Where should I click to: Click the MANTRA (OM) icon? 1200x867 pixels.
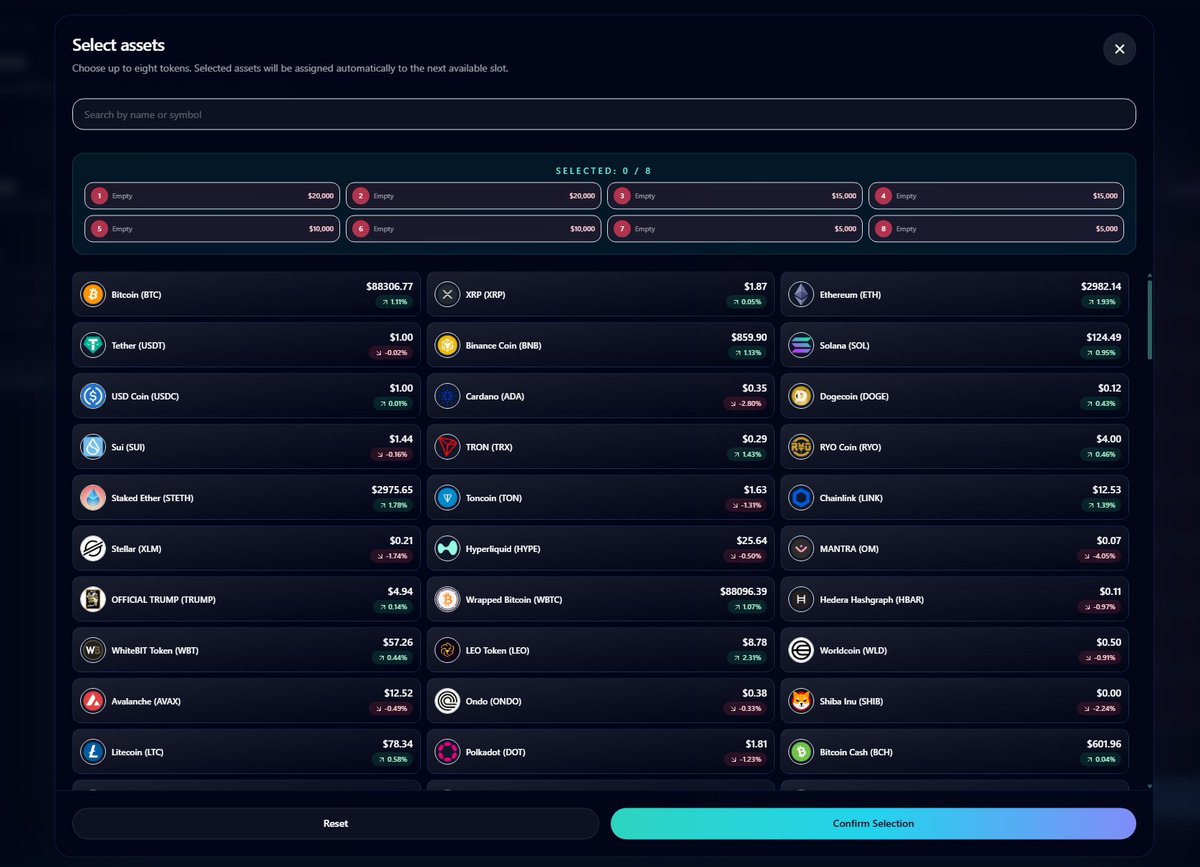tap(801, 549)
